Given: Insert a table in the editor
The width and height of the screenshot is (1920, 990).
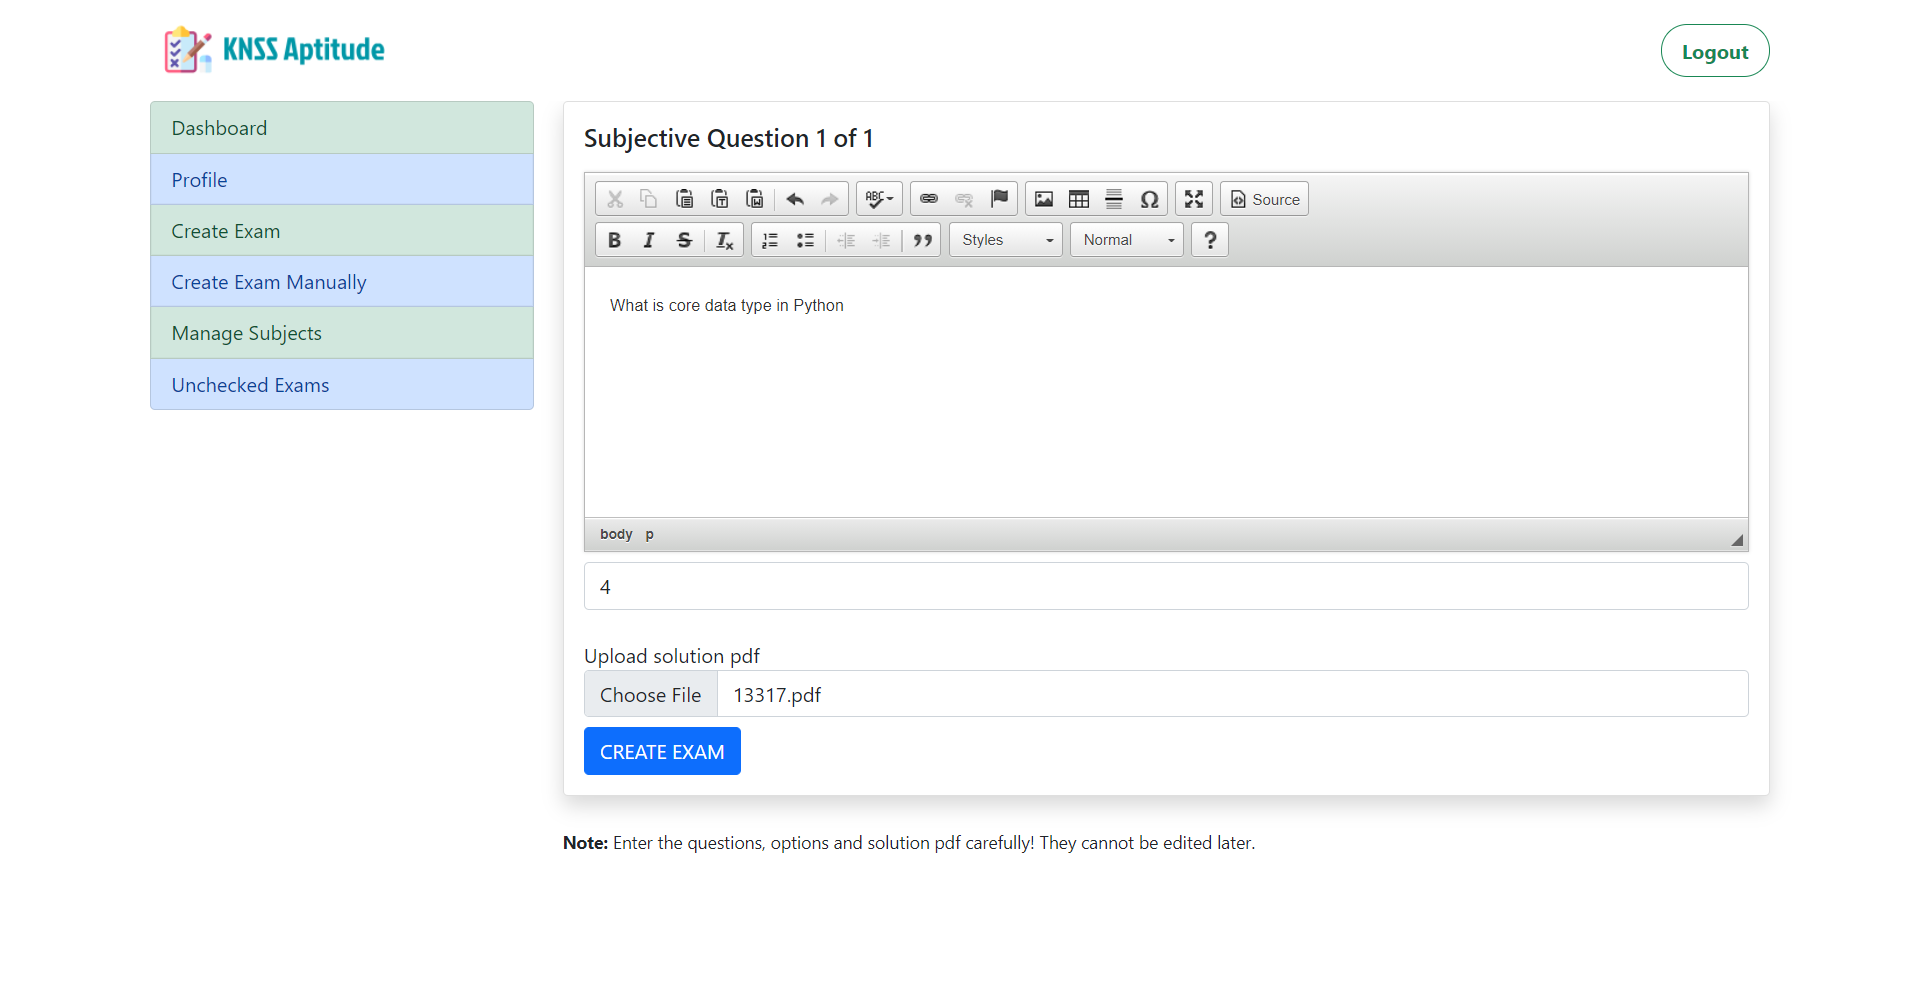Looking at the screenshot, I should click(x=1079, y=199).
